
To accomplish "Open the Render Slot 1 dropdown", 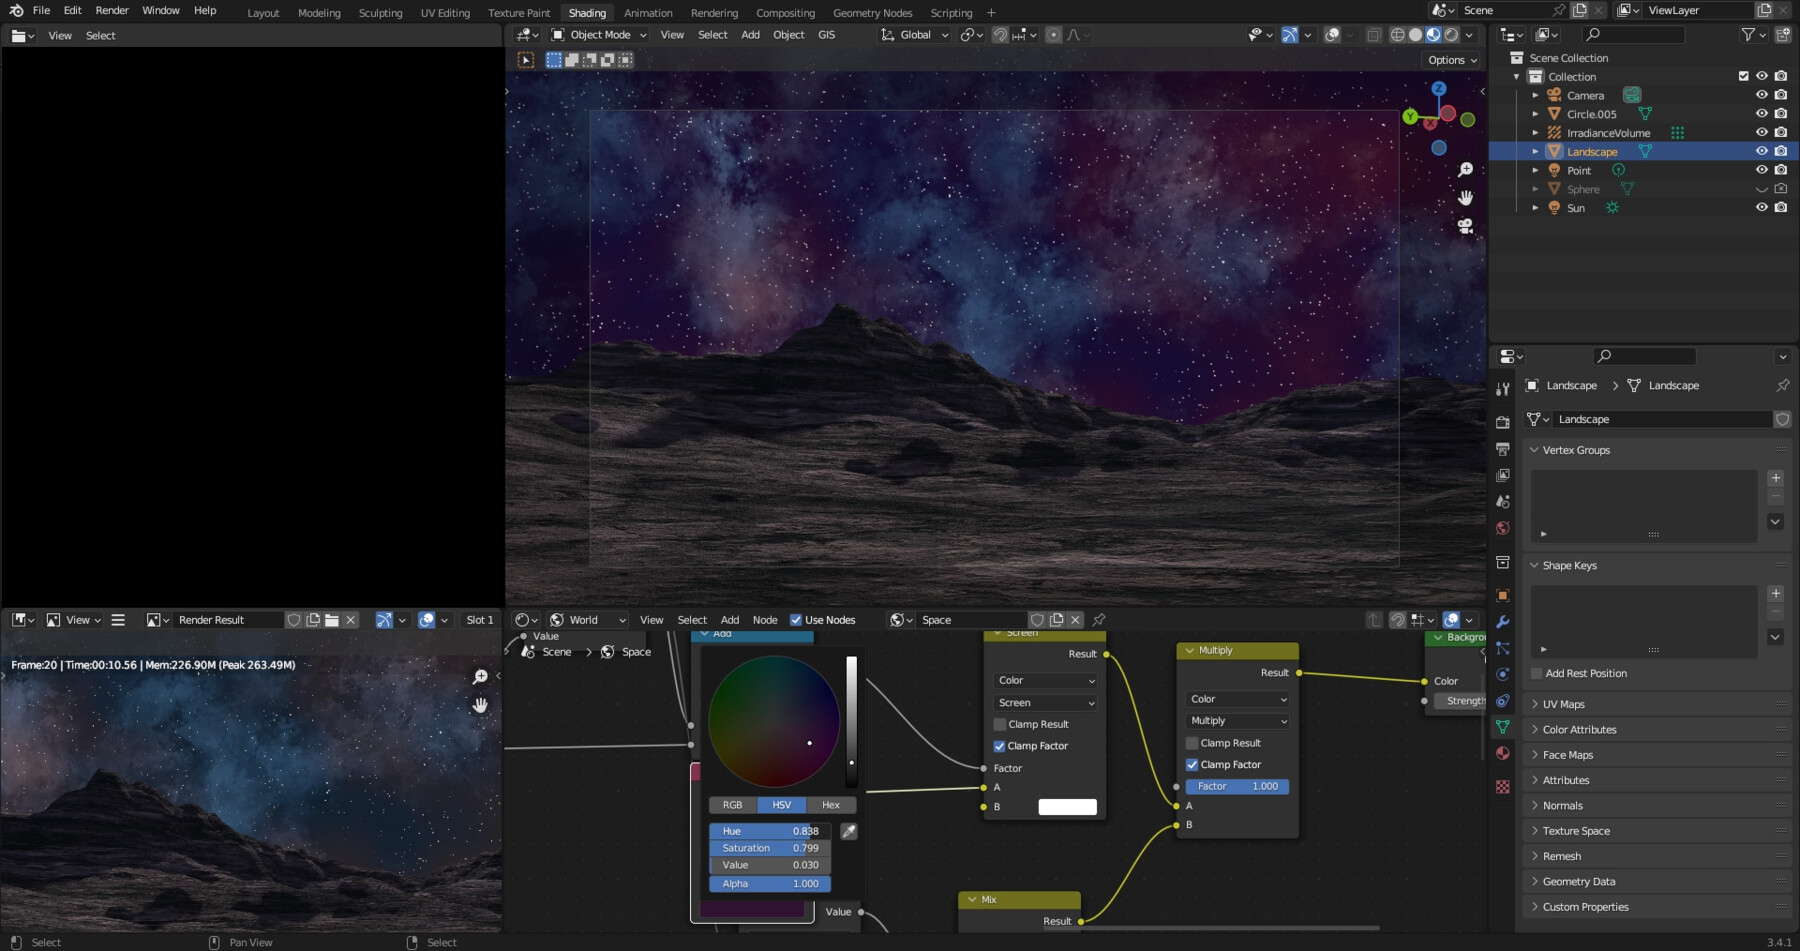I will [x=480, y=620].
